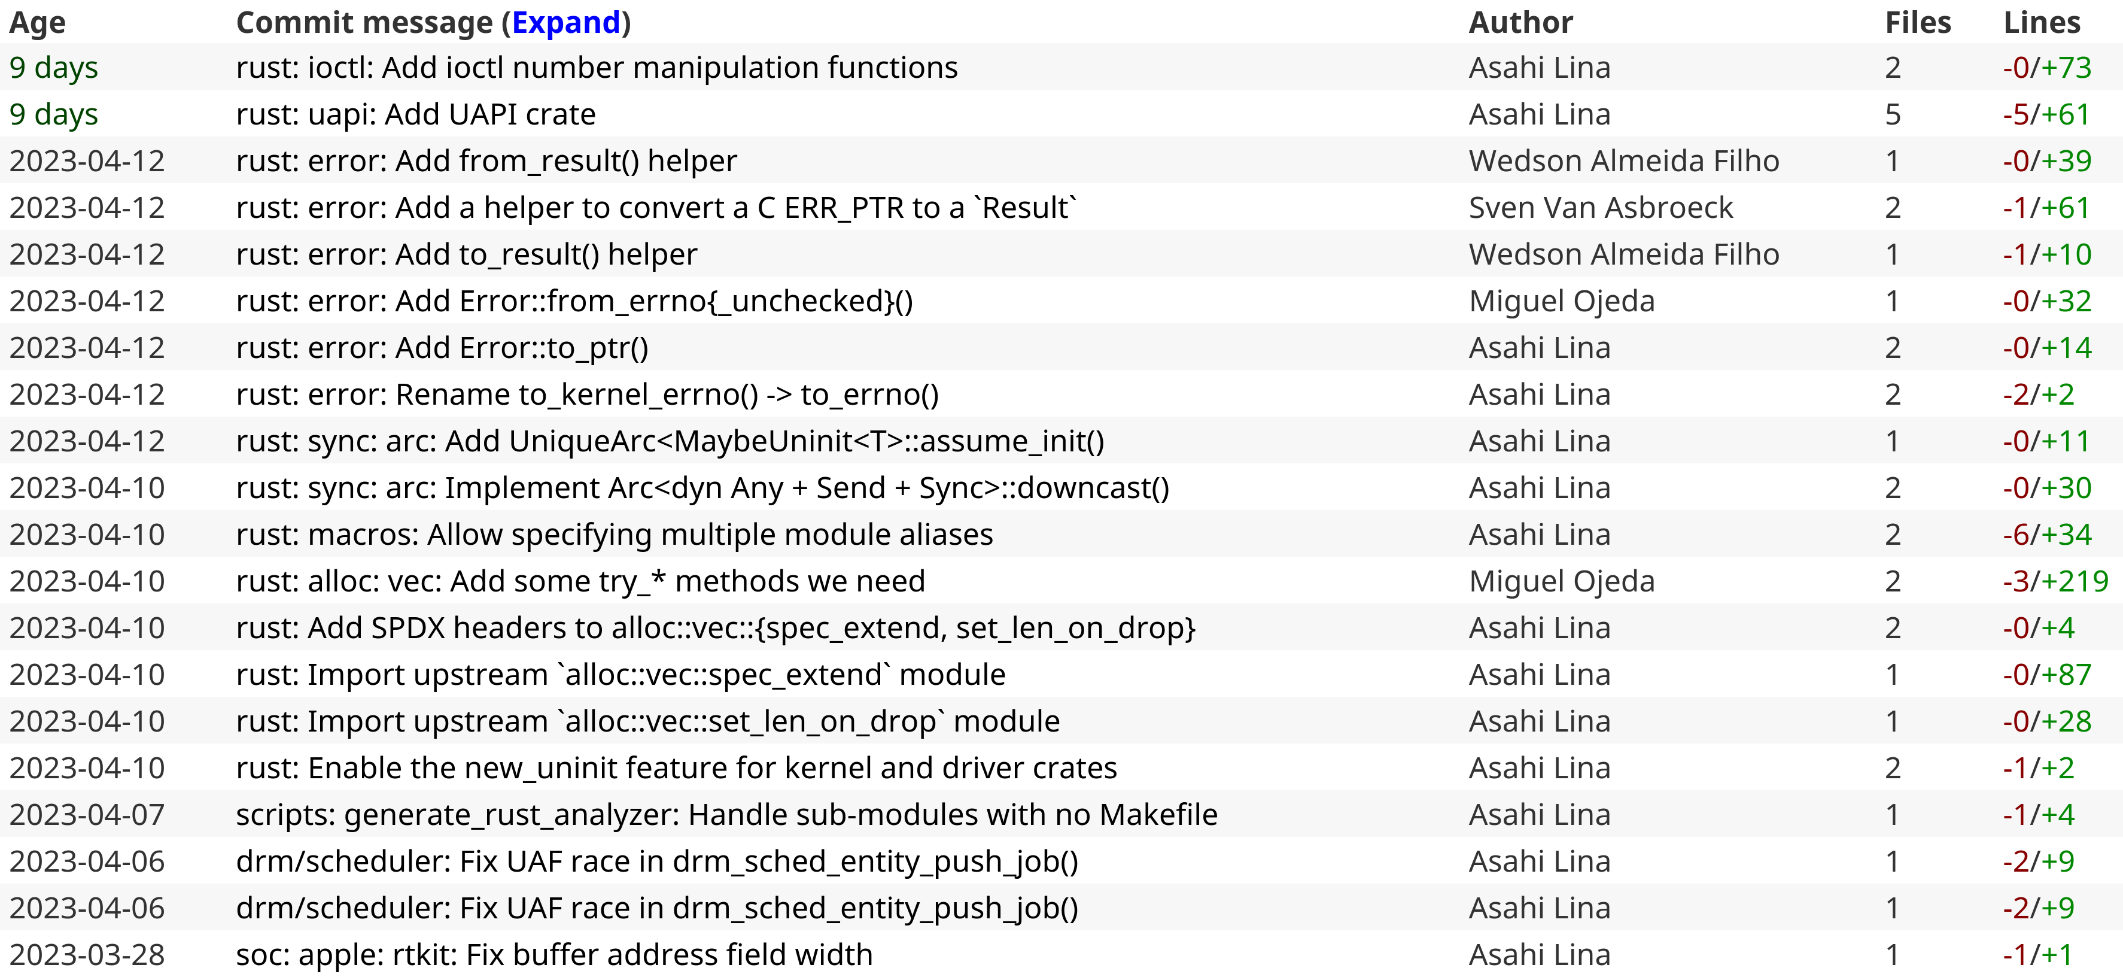This screenshot has width=2123, height=977.
Task: Click date 2023-04-10 on macros row
Action: (87, 535)
